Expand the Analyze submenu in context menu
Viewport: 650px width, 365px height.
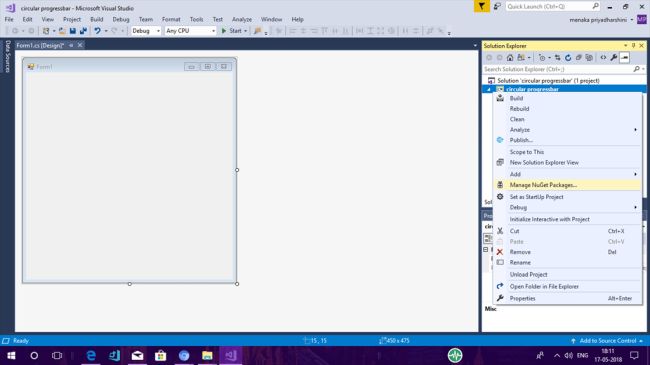tap(568, 130)
